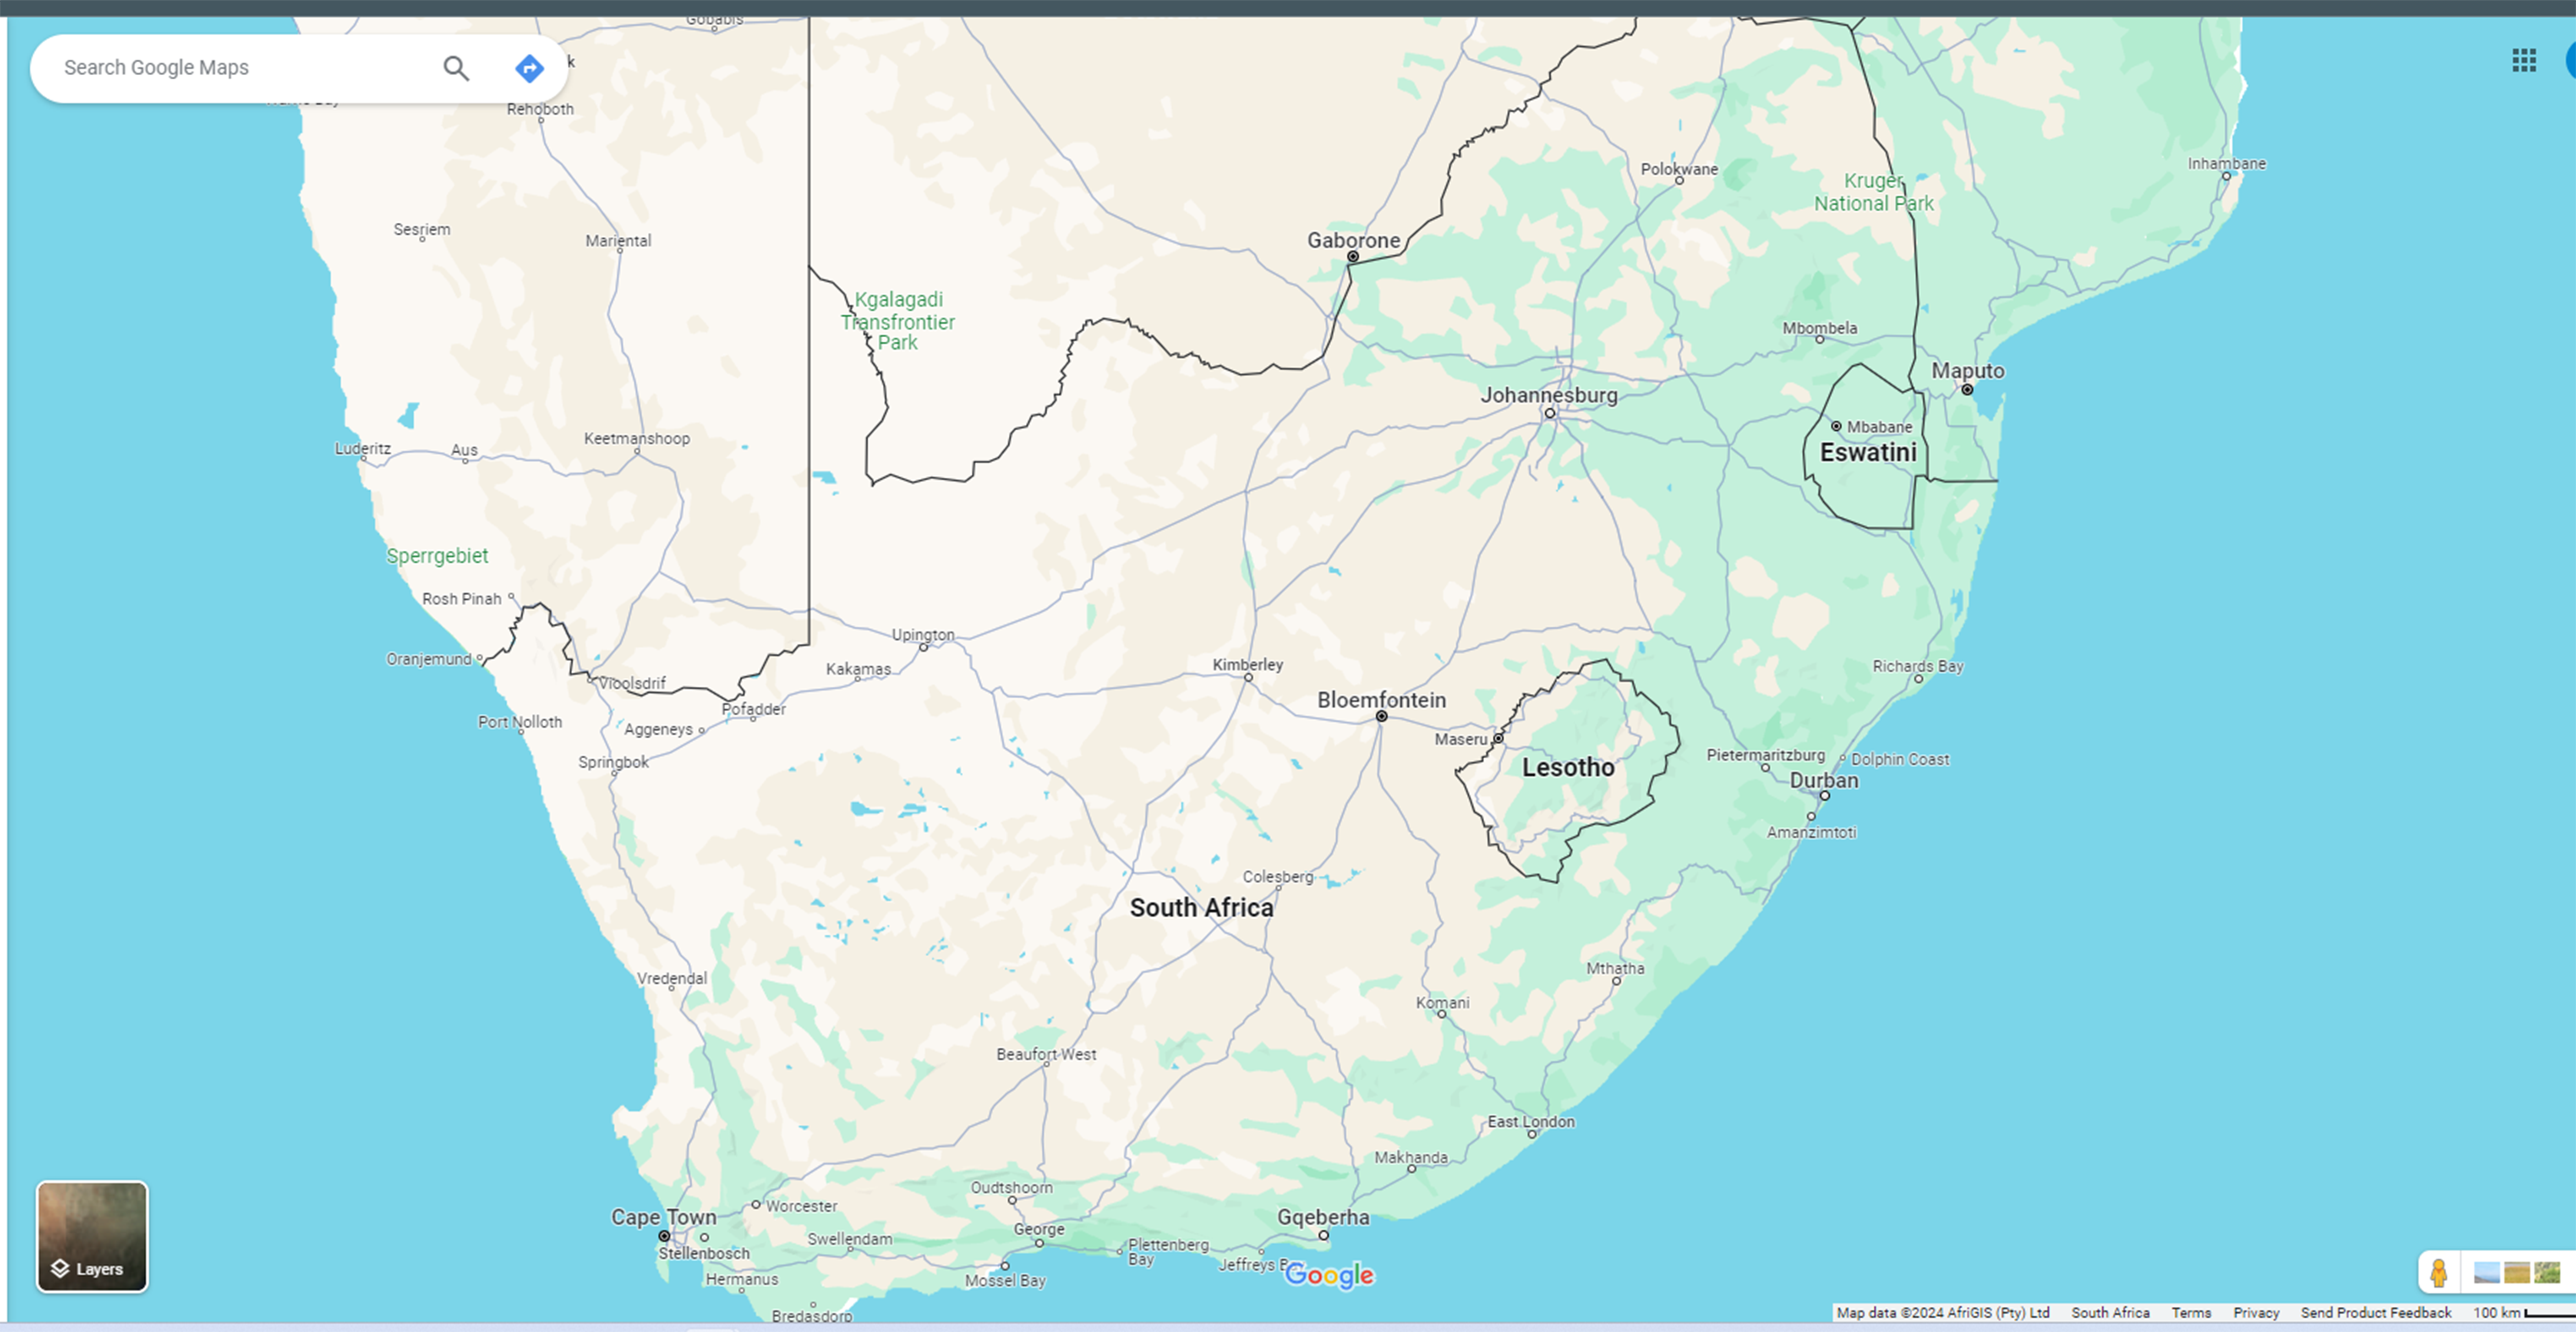Click the Durban city marker
2576x1332 pixels.
pyautogui.click(x=1825, y=796)
